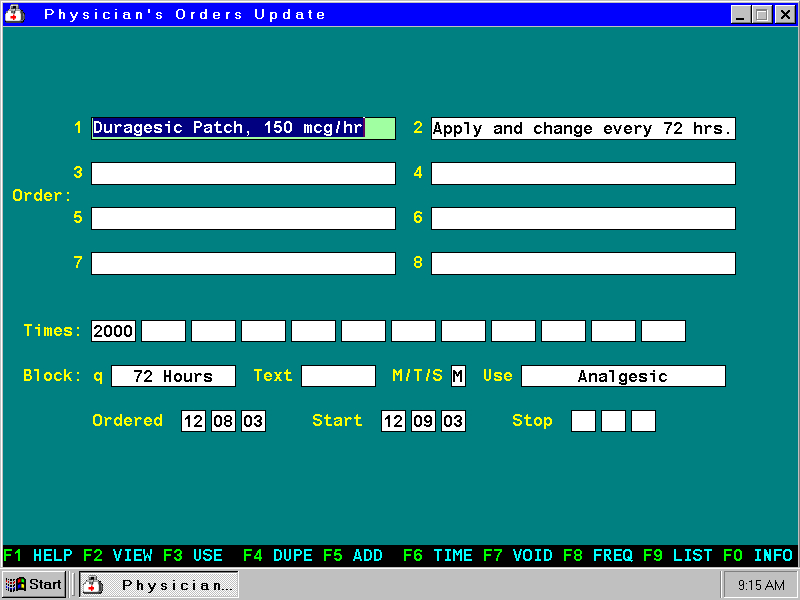Image resolution: width=800 pixels, height=600 pixels.
Task: Click the "Use" label beside Analgesic
Action: click(497, 376)
